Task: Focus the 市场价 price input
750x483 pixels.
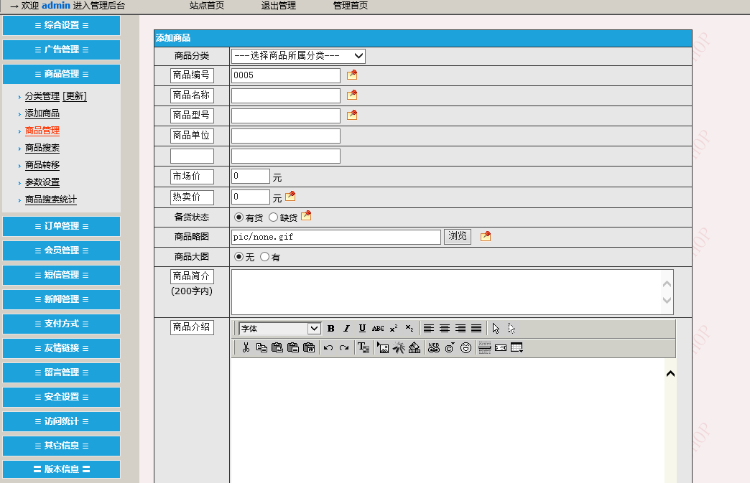Action: [250, 176]
